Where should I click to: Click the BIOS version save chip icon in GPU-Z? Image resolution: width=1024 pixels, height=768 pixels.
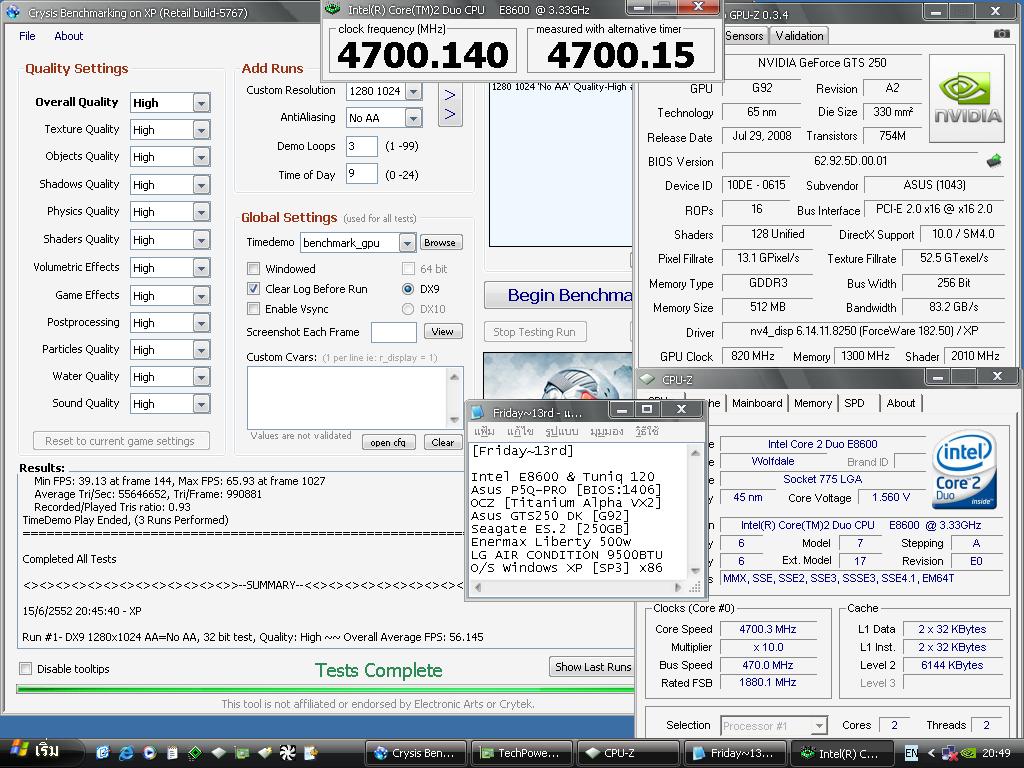994,161
